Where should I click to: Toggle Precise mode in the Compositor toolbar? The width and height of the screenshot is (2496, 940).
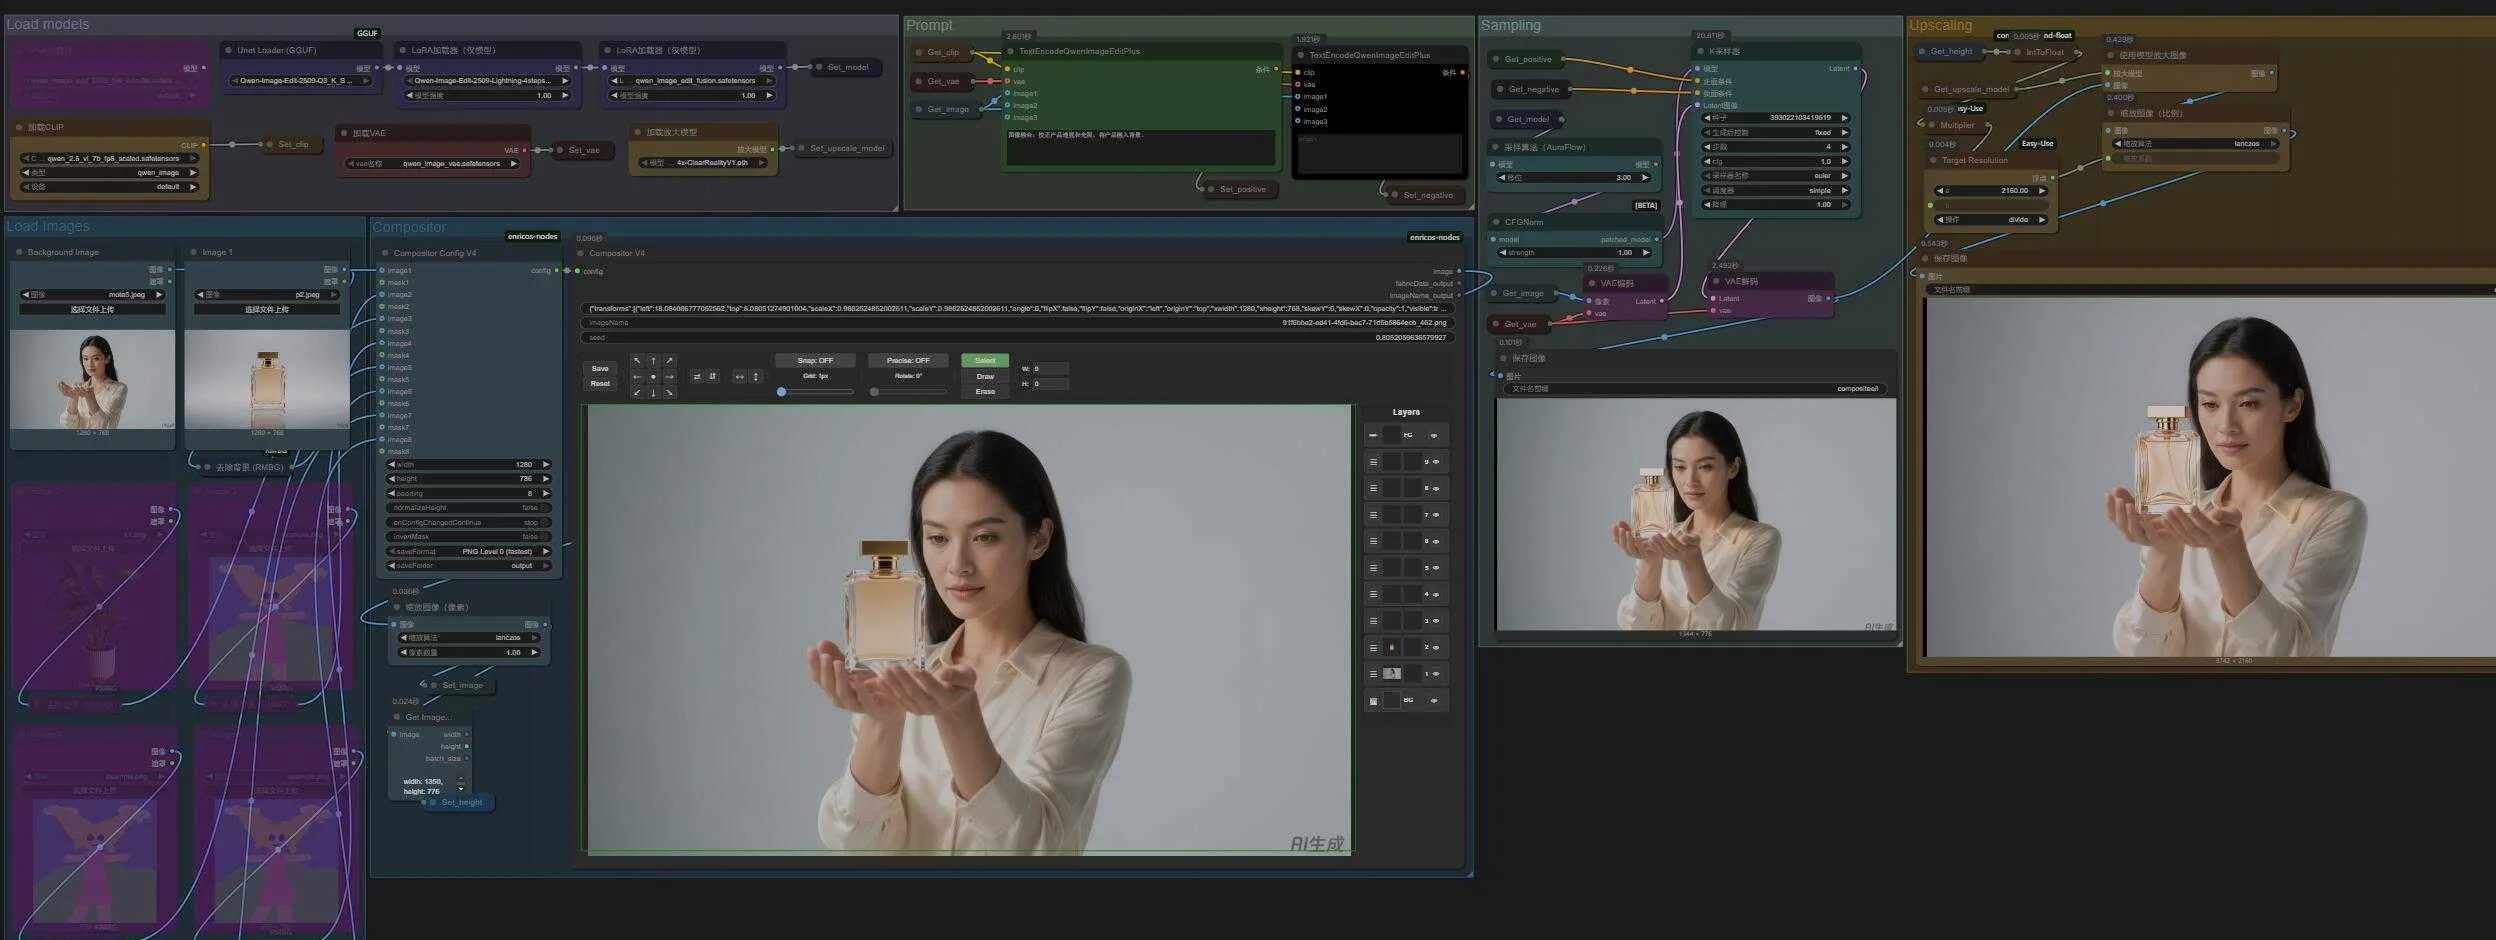pyautogui.click(x=909, y=360)
